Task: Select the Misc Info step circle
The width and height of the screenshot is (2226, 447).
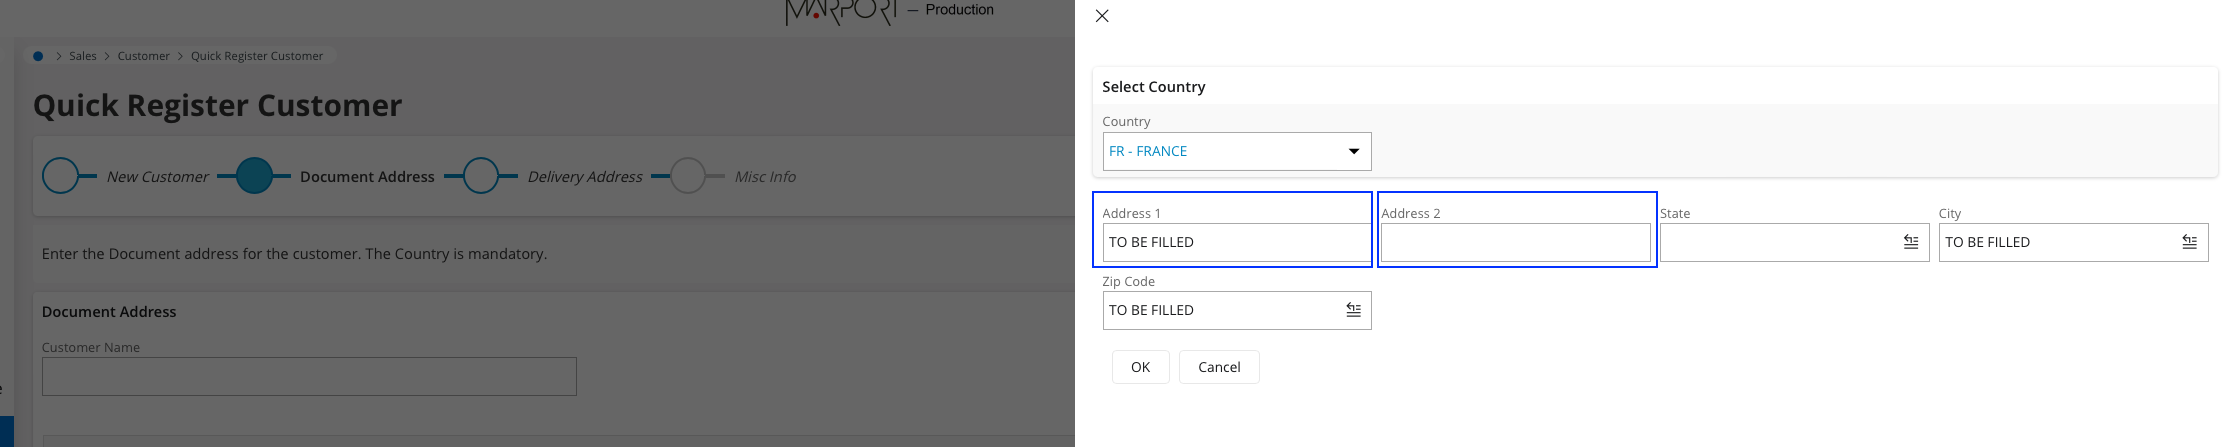Action: (x=688, y=176)
